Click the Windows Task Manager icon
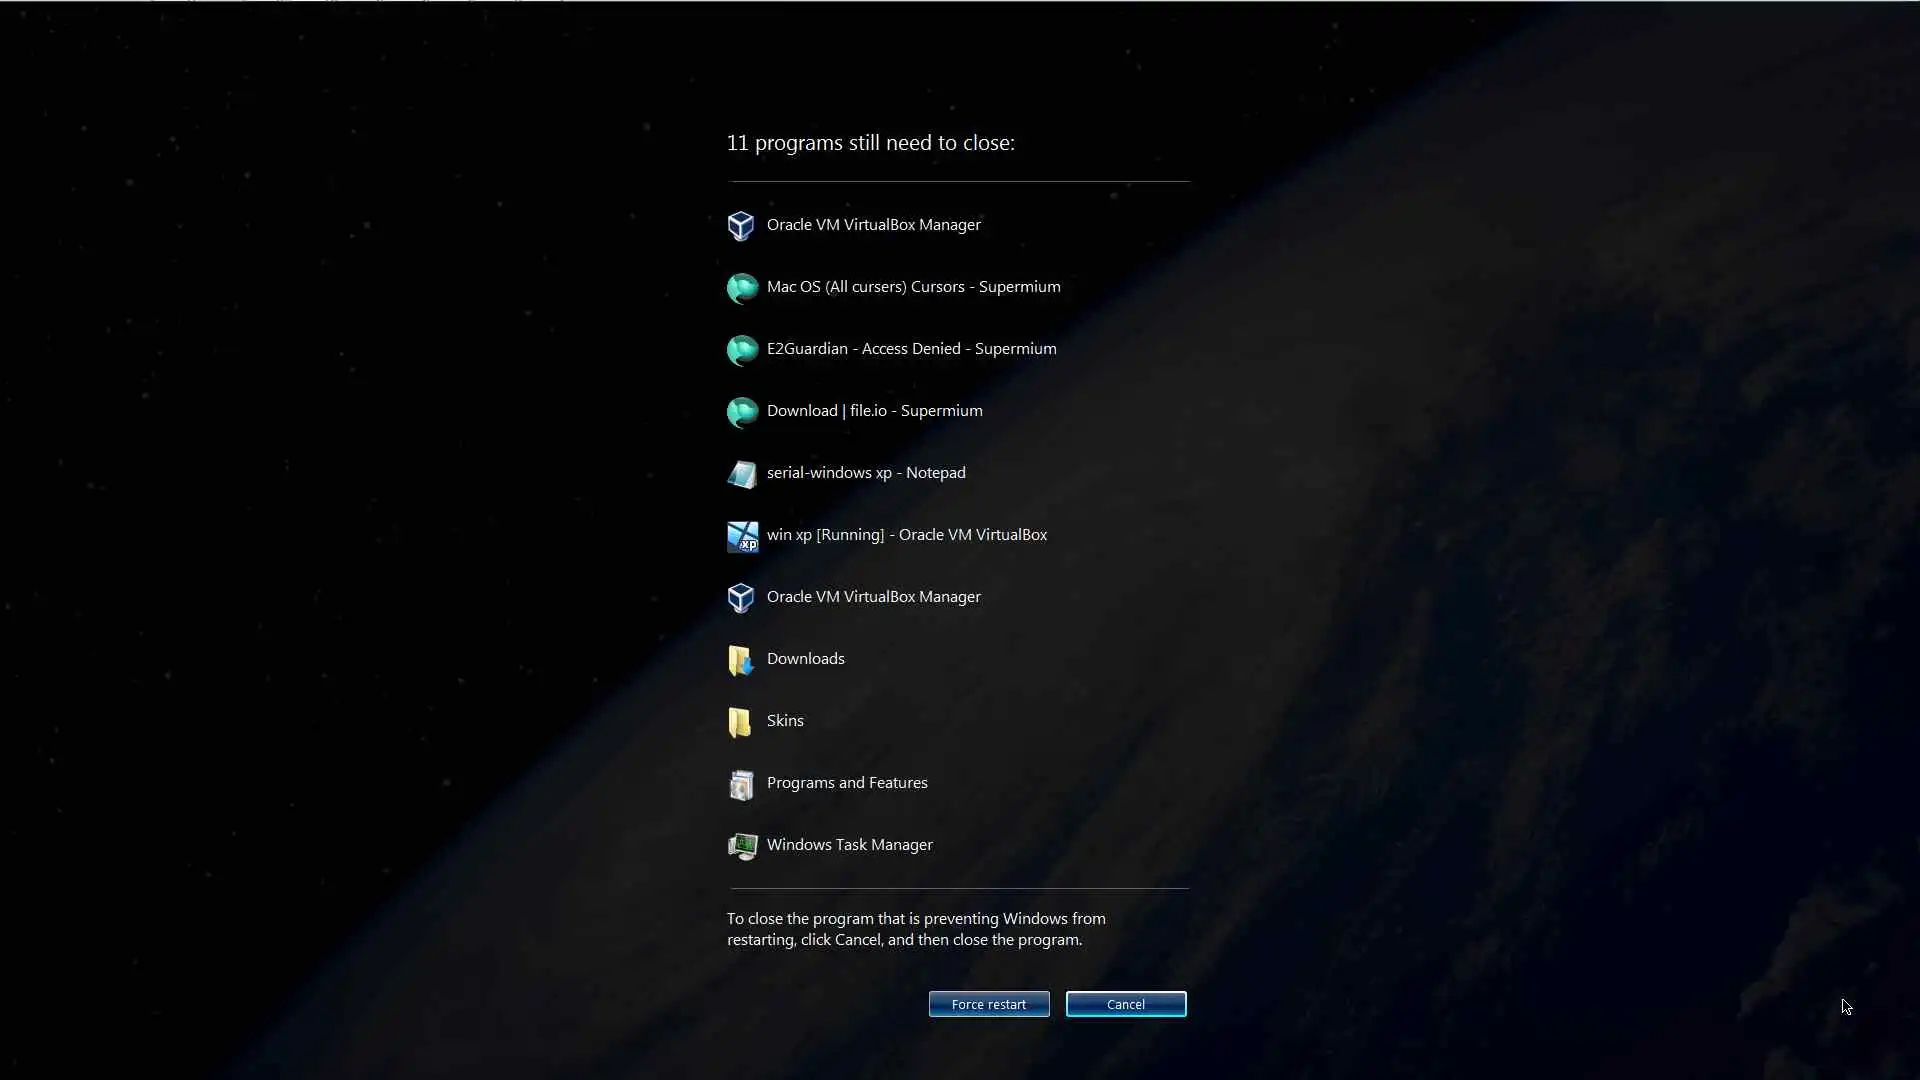Screen dimensions: 1920x1080 pyautogui.click(x=741, y=846)
